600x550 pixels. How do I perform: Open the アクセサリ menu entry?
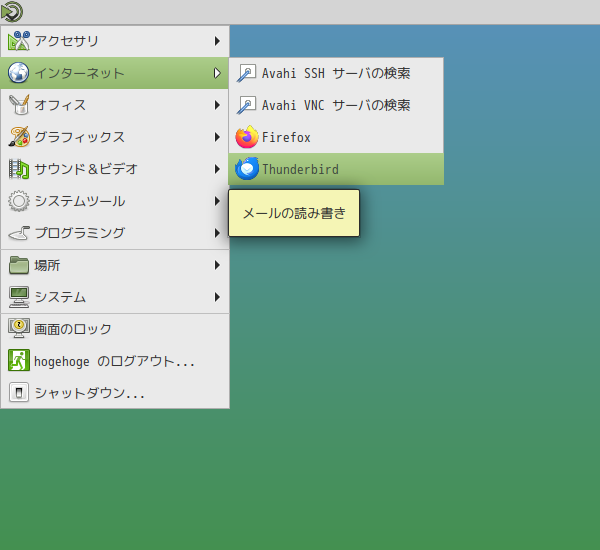pyautogui.click(x=115, y=41)
